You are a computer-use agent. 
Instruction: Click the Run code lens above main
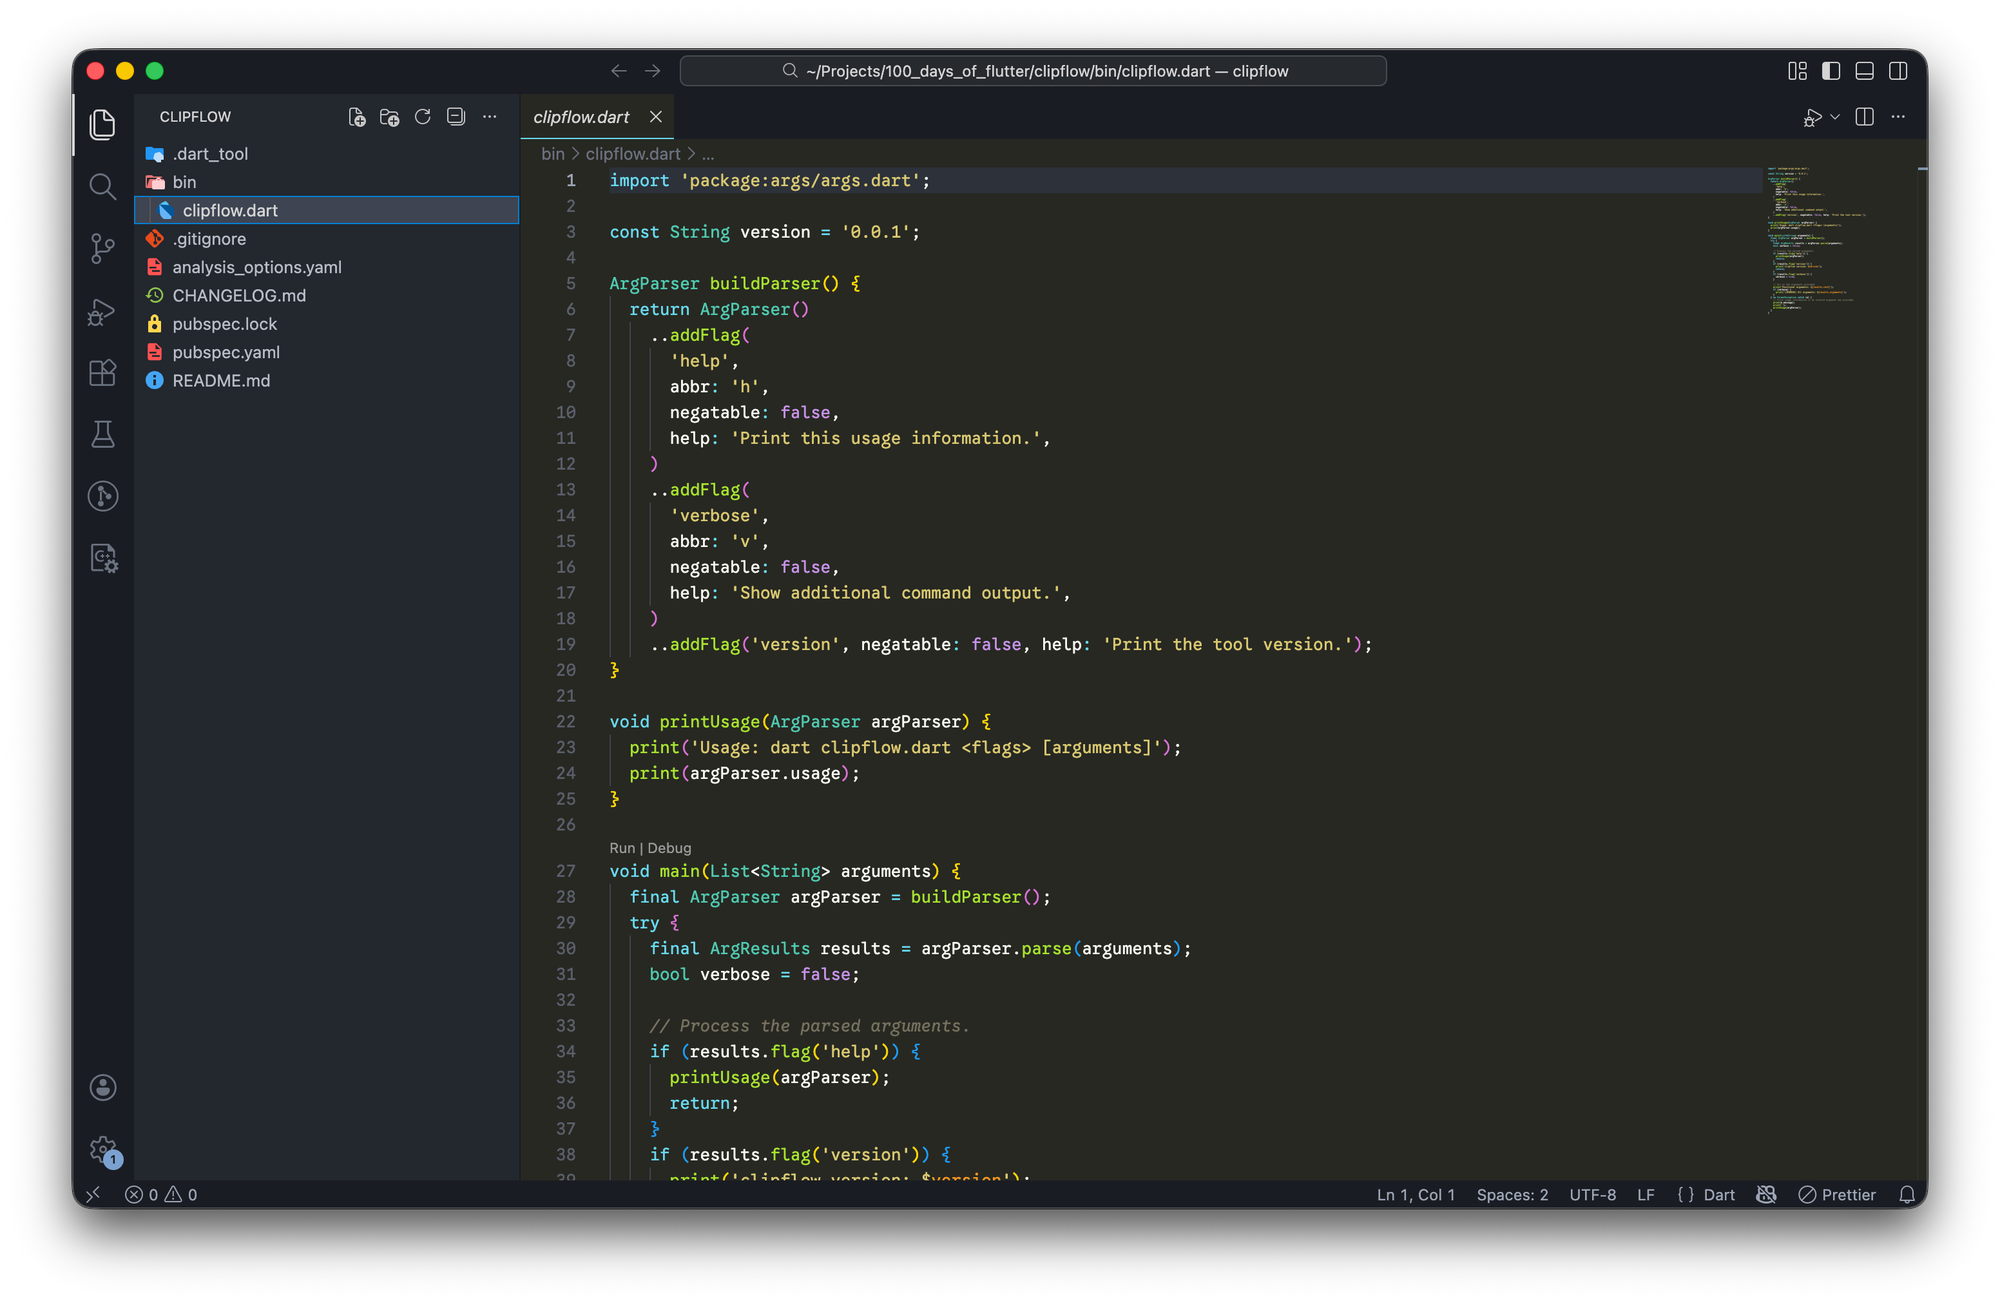[622, 848]
